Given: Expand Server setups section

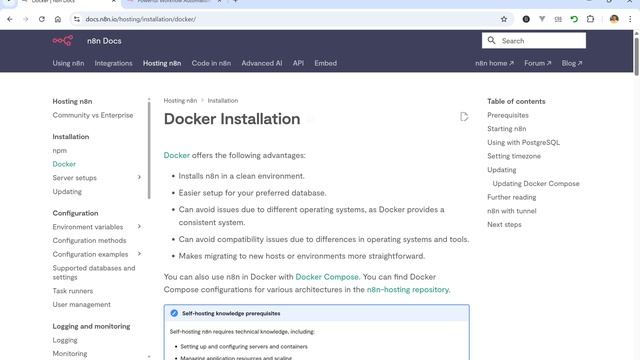Looking at the screenshot, I should pyautogui.click(x=139, y=178).
